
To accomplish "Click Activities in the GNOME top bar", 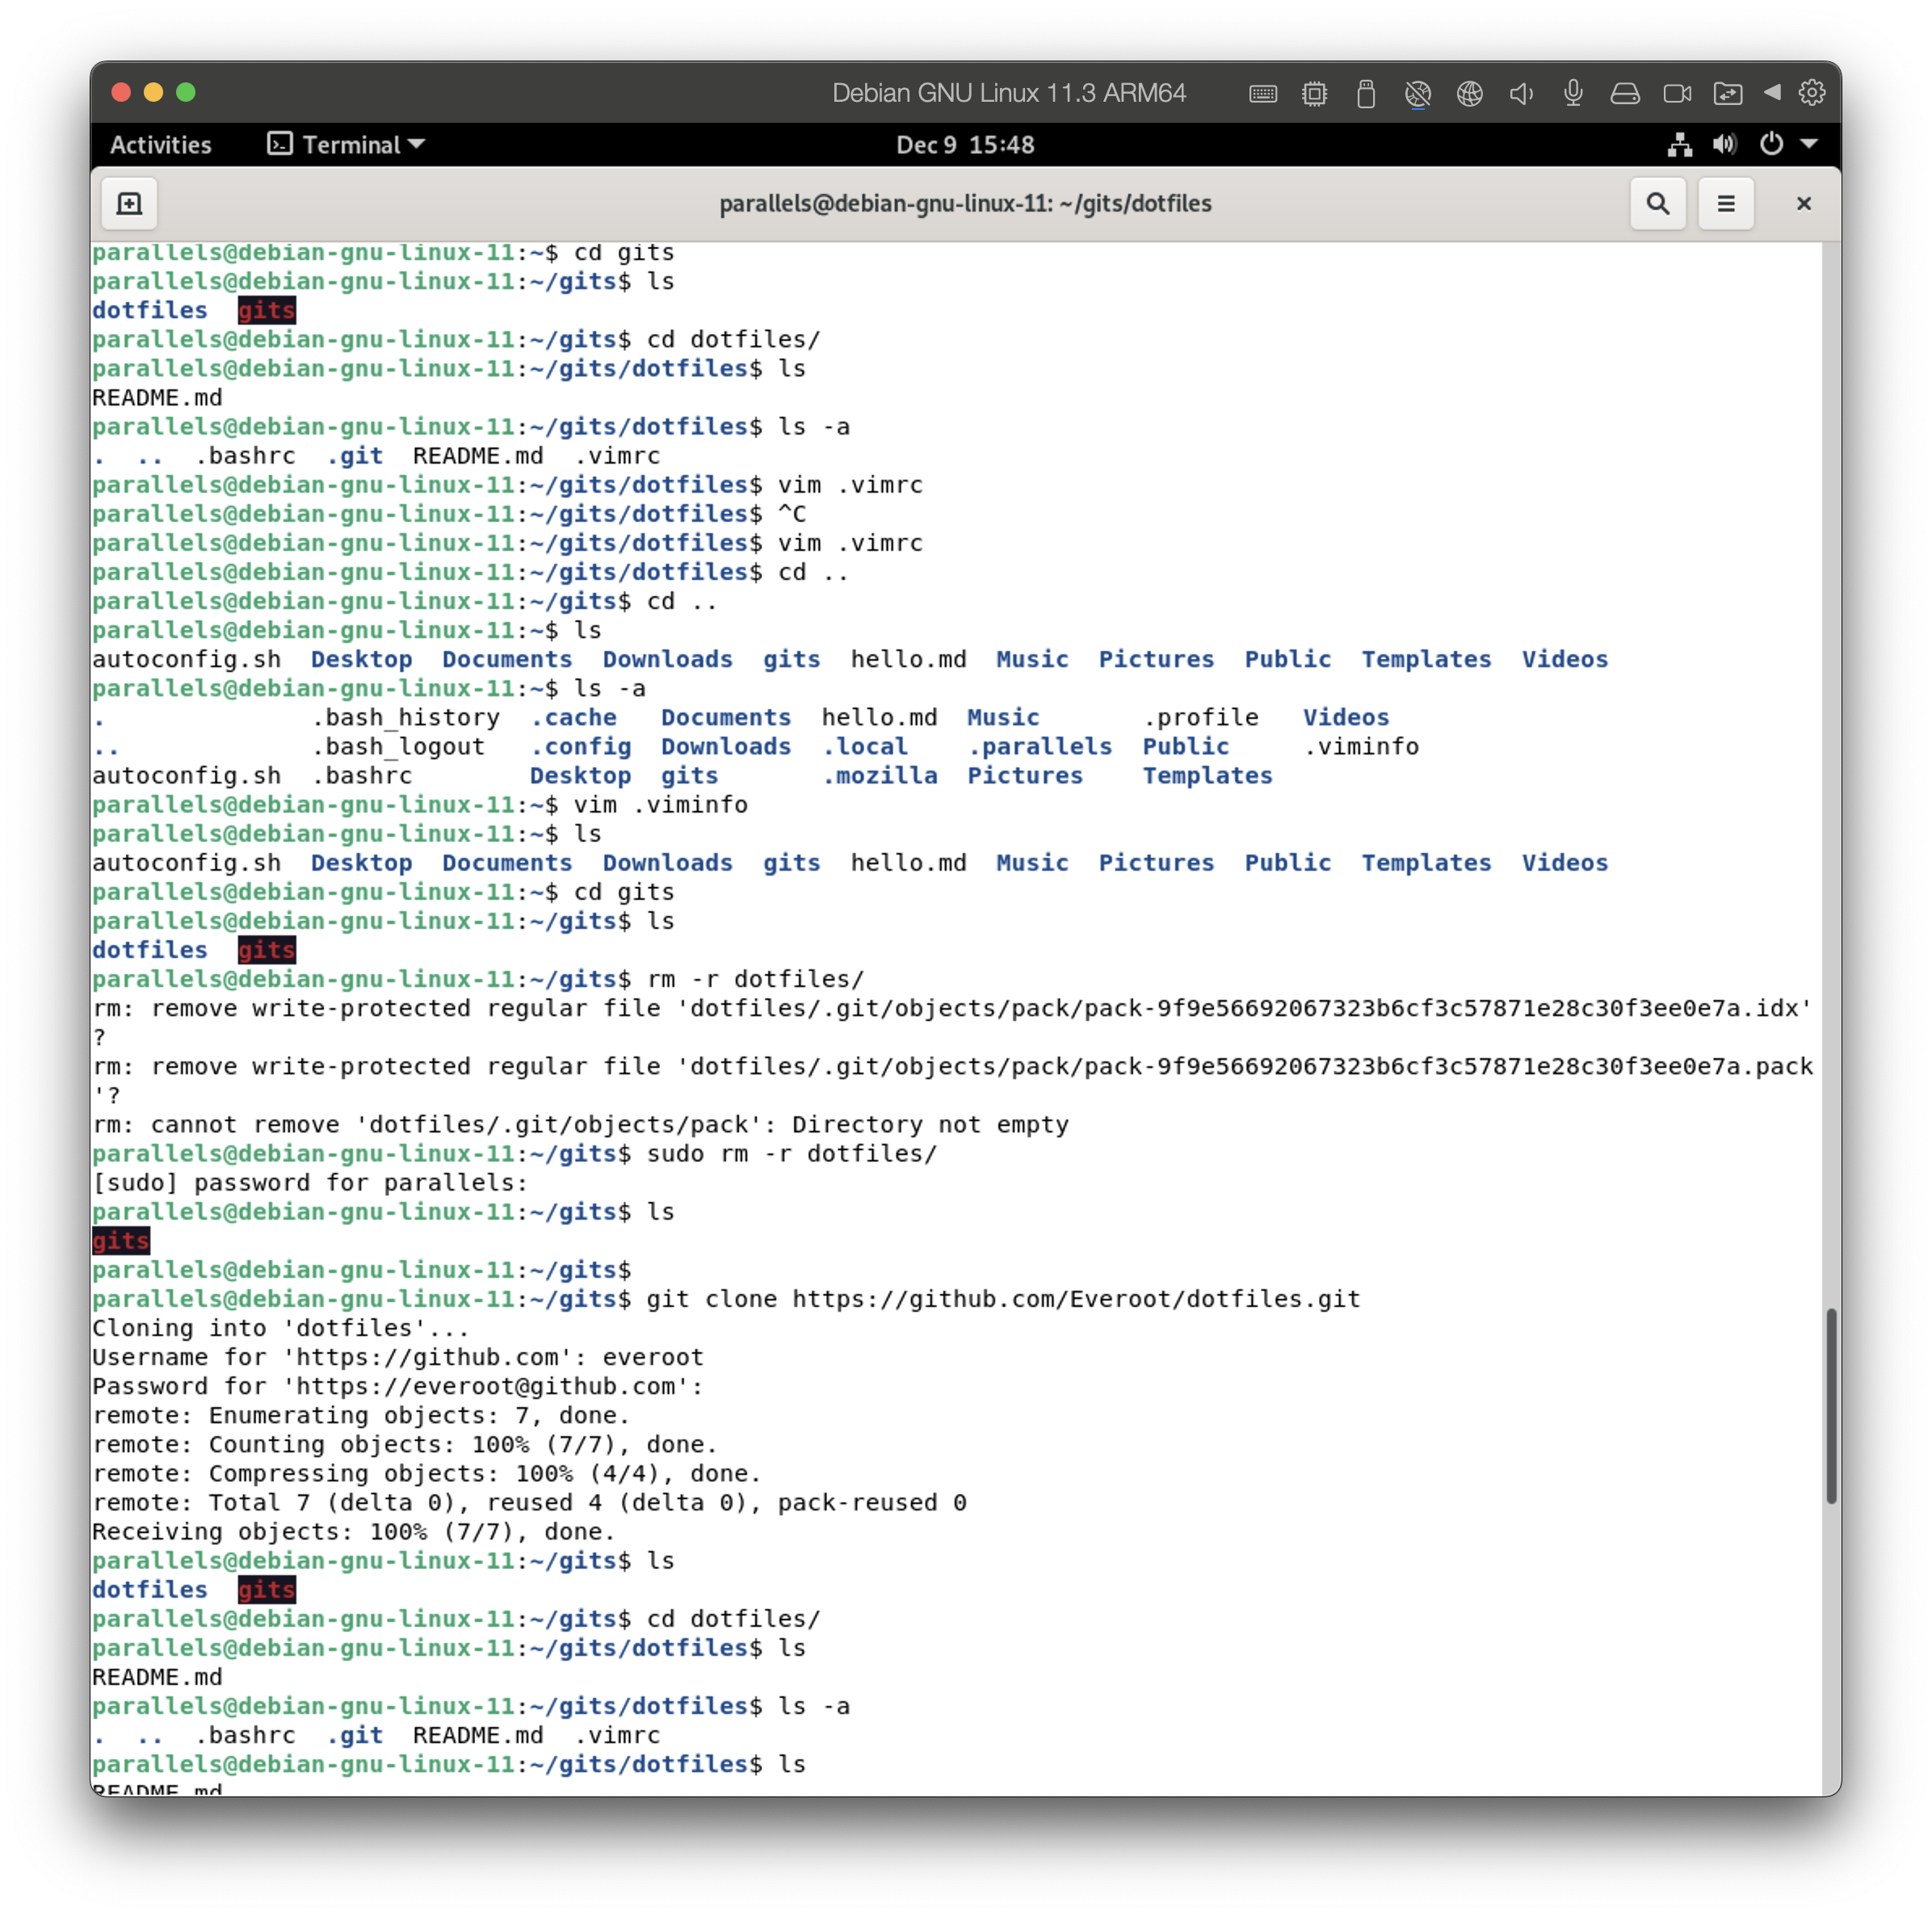I will [x=160, y=144].
